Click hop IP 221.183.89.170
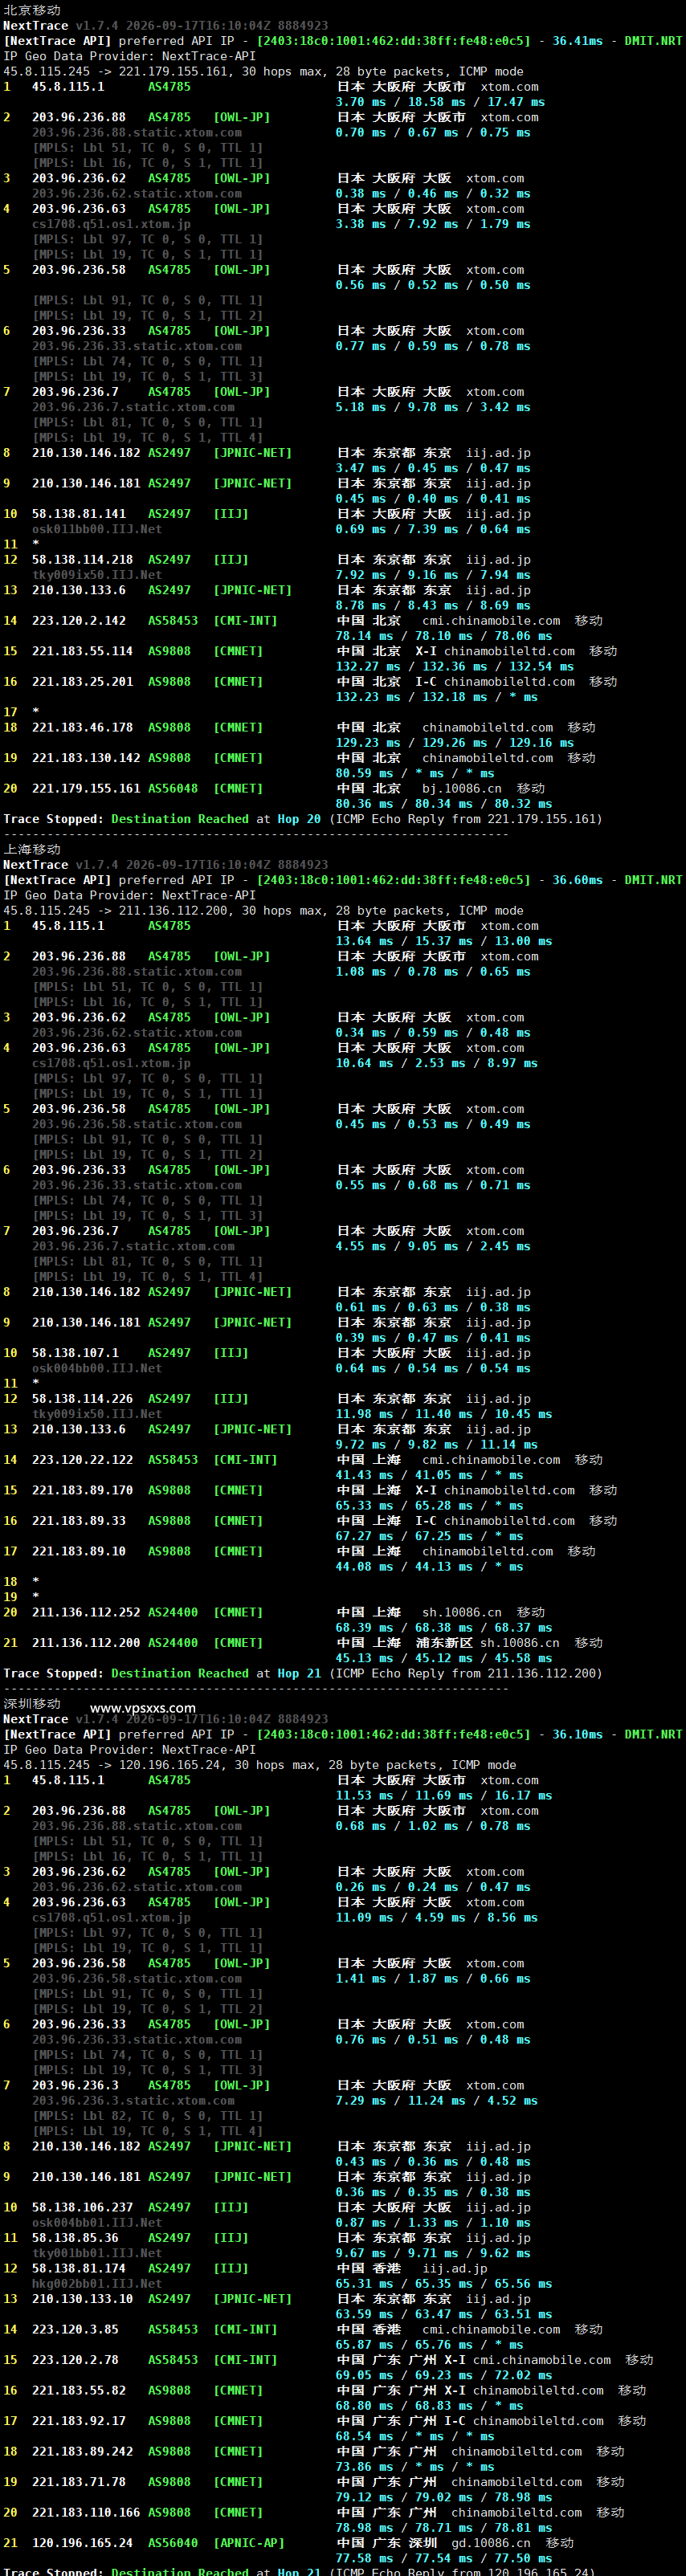Viewport: 686px width, 2576px height. [82, 1490]
